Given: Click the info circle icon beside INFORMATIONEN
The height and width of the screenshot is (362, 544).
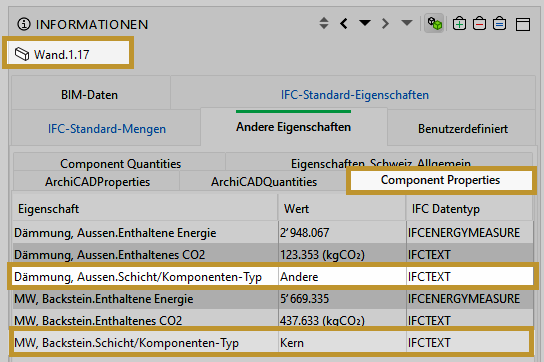Looking at the screenshot, I should coord(24,24).
